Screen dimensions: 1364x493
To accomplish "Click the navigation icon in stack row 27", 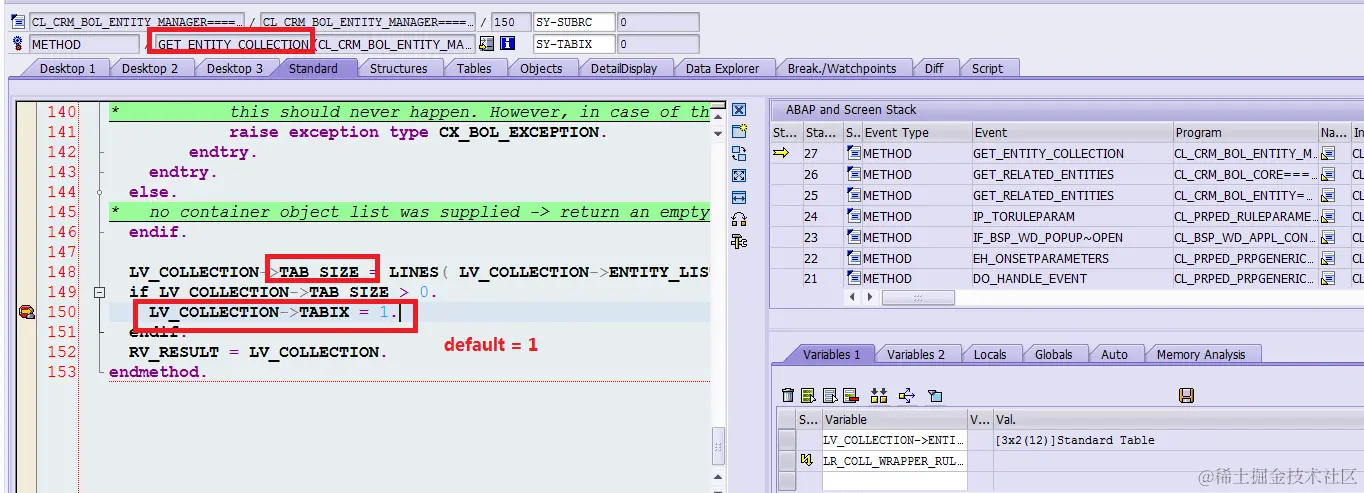I will coord(1328,154).
